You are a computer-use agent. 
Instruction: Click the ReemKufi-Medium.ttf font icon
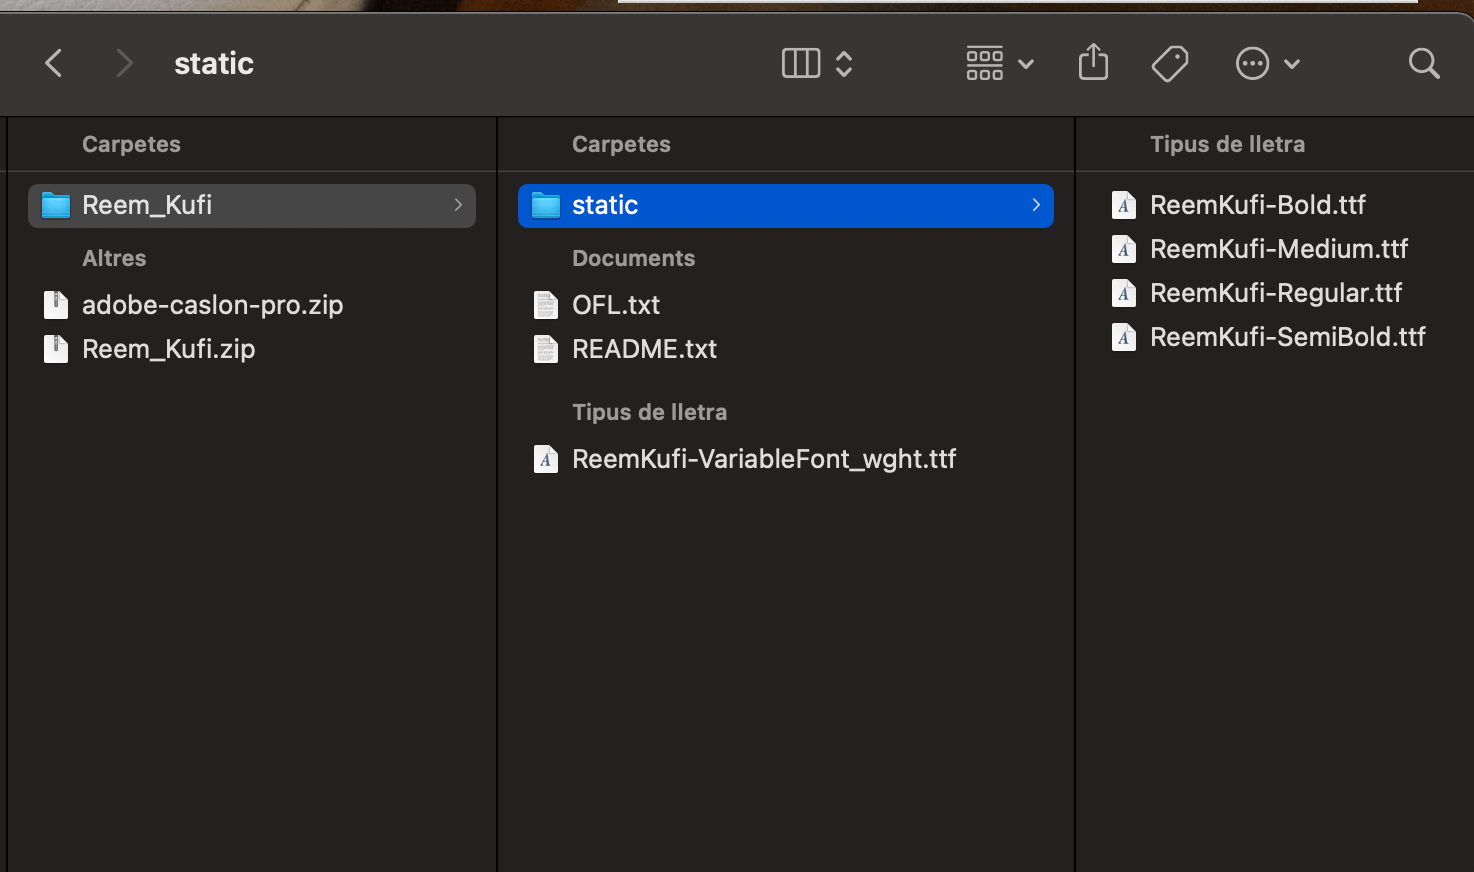(1124, 249)
